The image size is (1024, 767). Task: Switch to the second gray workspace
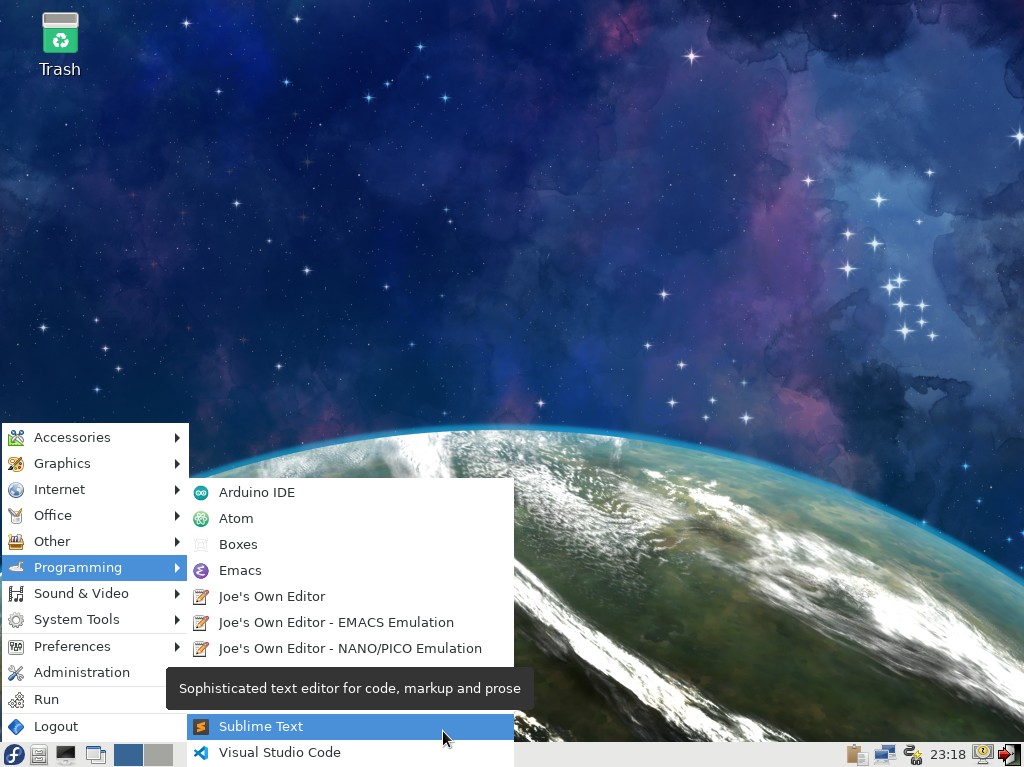[158, 755]
